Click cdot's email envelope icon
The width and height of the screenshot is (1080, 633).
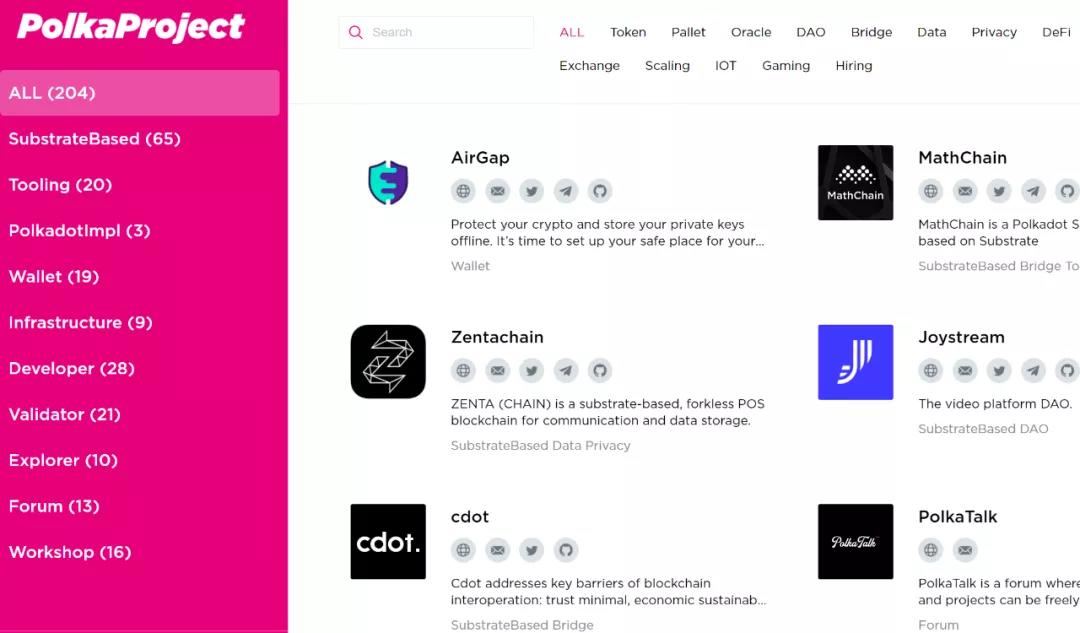coord(497,550)
